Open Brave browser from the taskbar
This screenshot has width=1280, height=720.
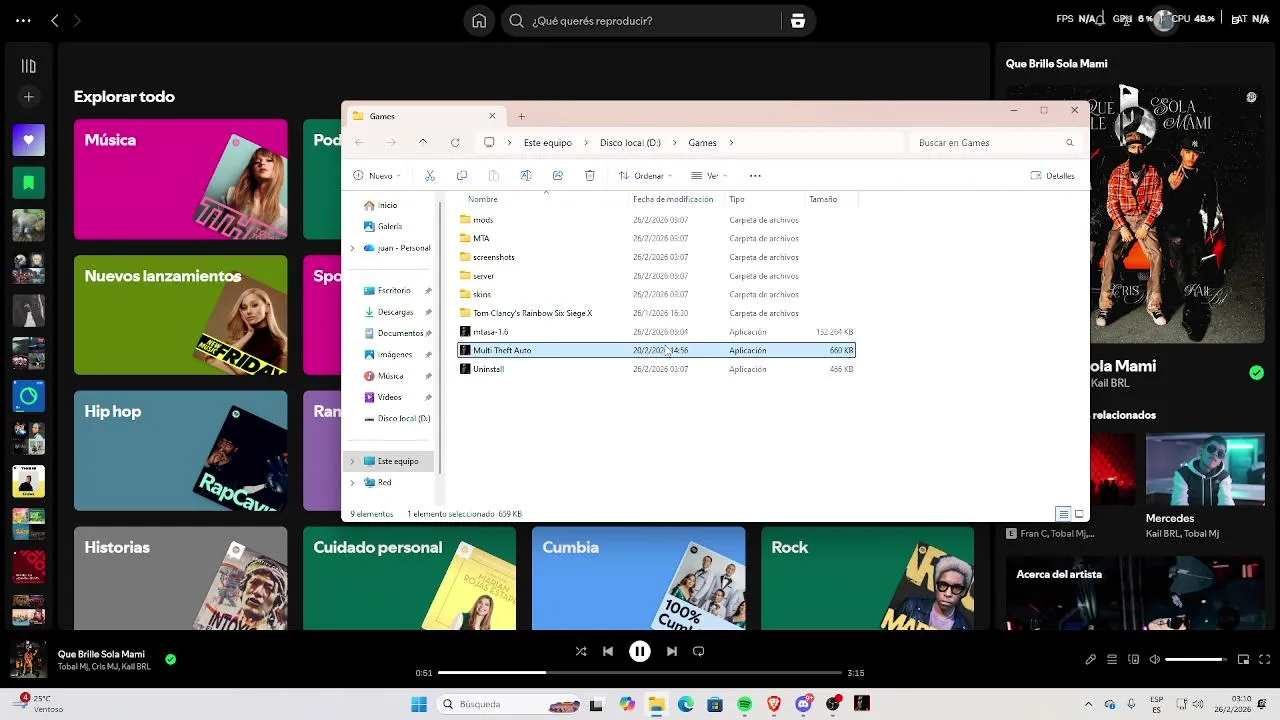click(774, 705)
